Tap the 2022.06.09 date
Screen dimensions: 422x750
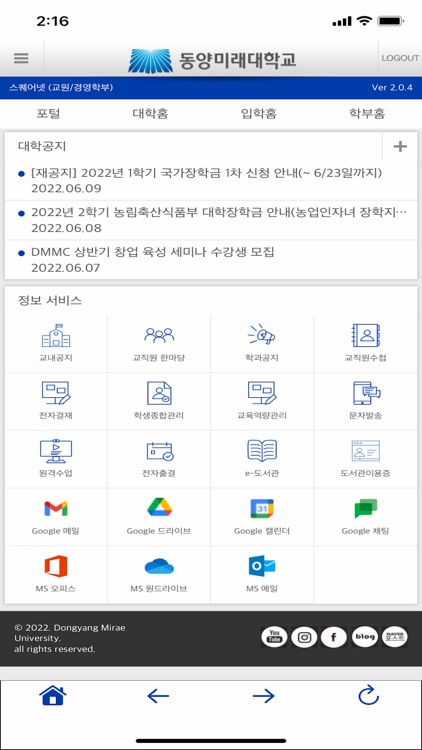coord(66,188)
